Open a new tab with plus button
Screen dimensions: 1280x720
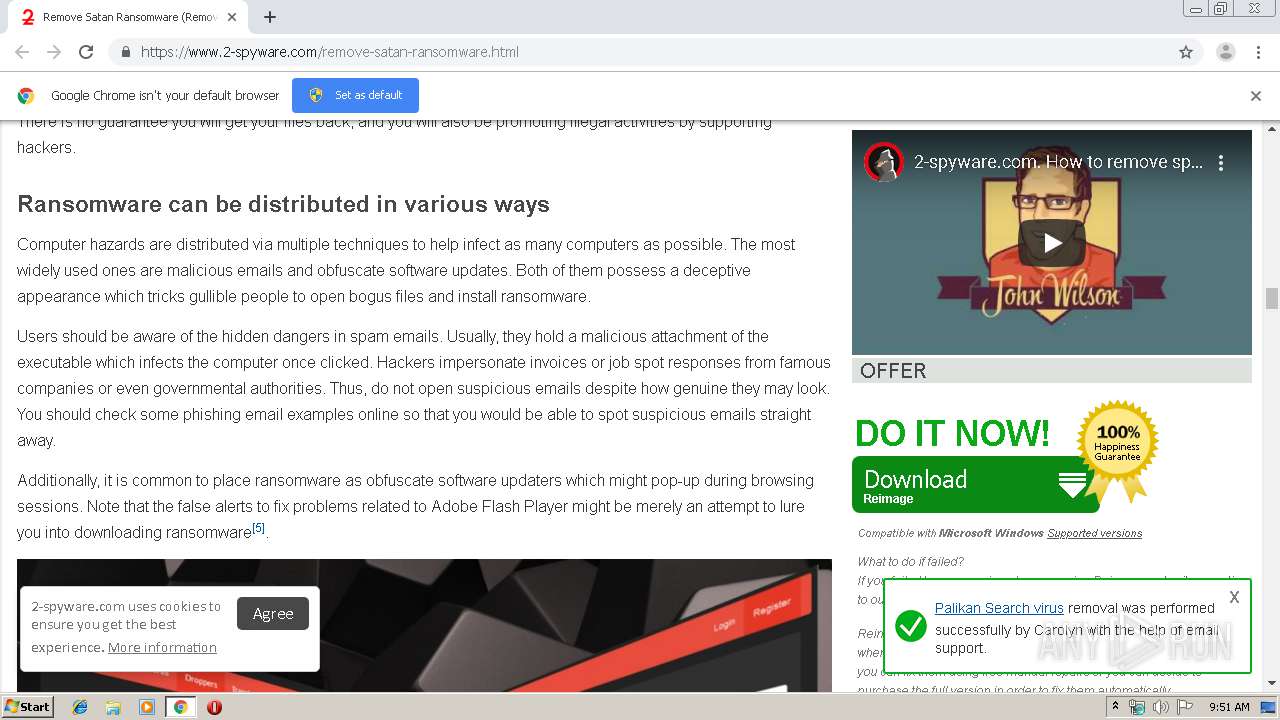(x=270, y=17)
